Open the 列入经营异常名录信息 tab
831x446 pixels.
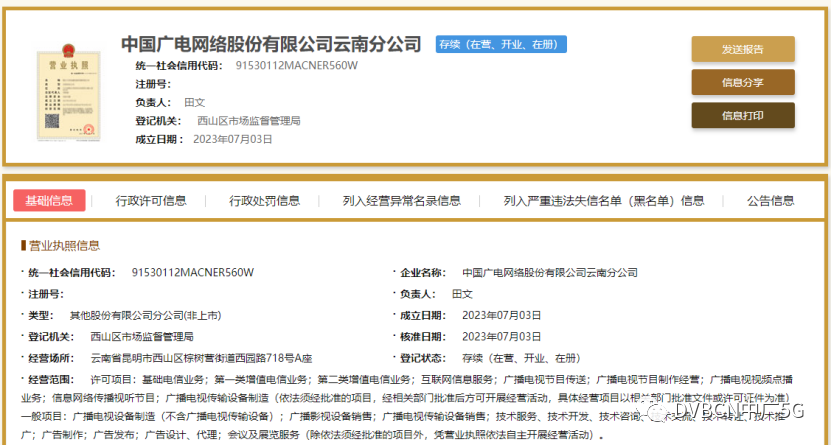click(402, 201)
